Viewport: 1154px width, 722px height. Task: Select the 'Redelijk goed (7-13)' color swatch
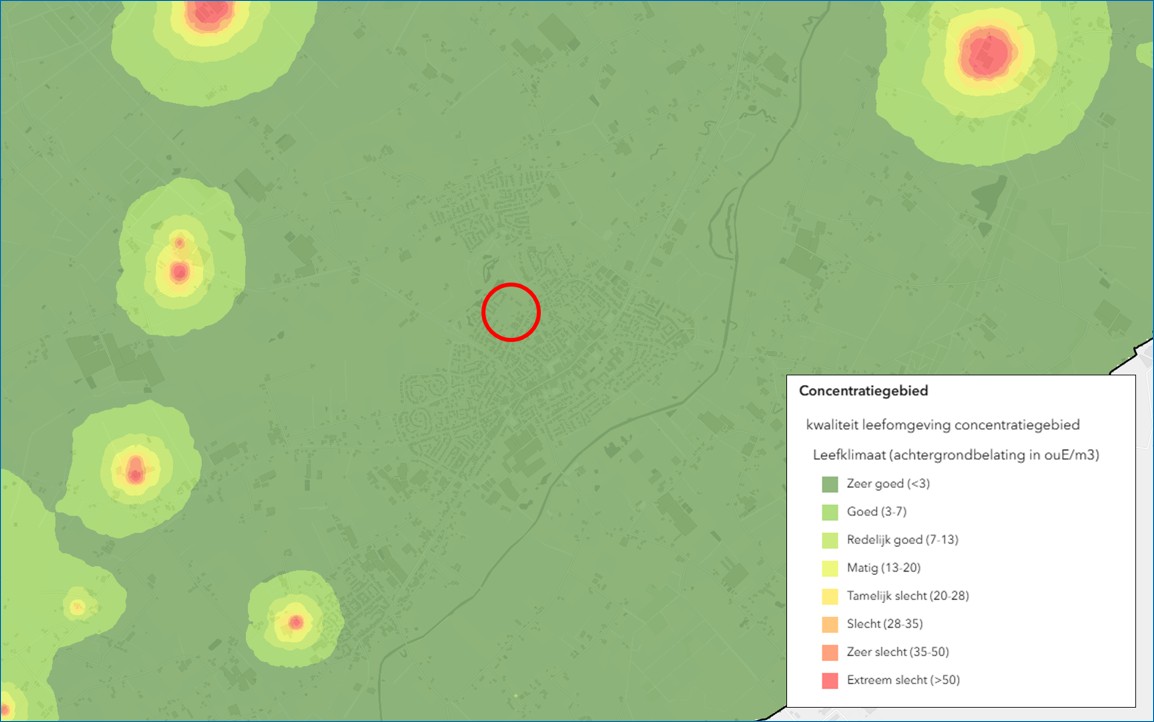click(829, 540)
